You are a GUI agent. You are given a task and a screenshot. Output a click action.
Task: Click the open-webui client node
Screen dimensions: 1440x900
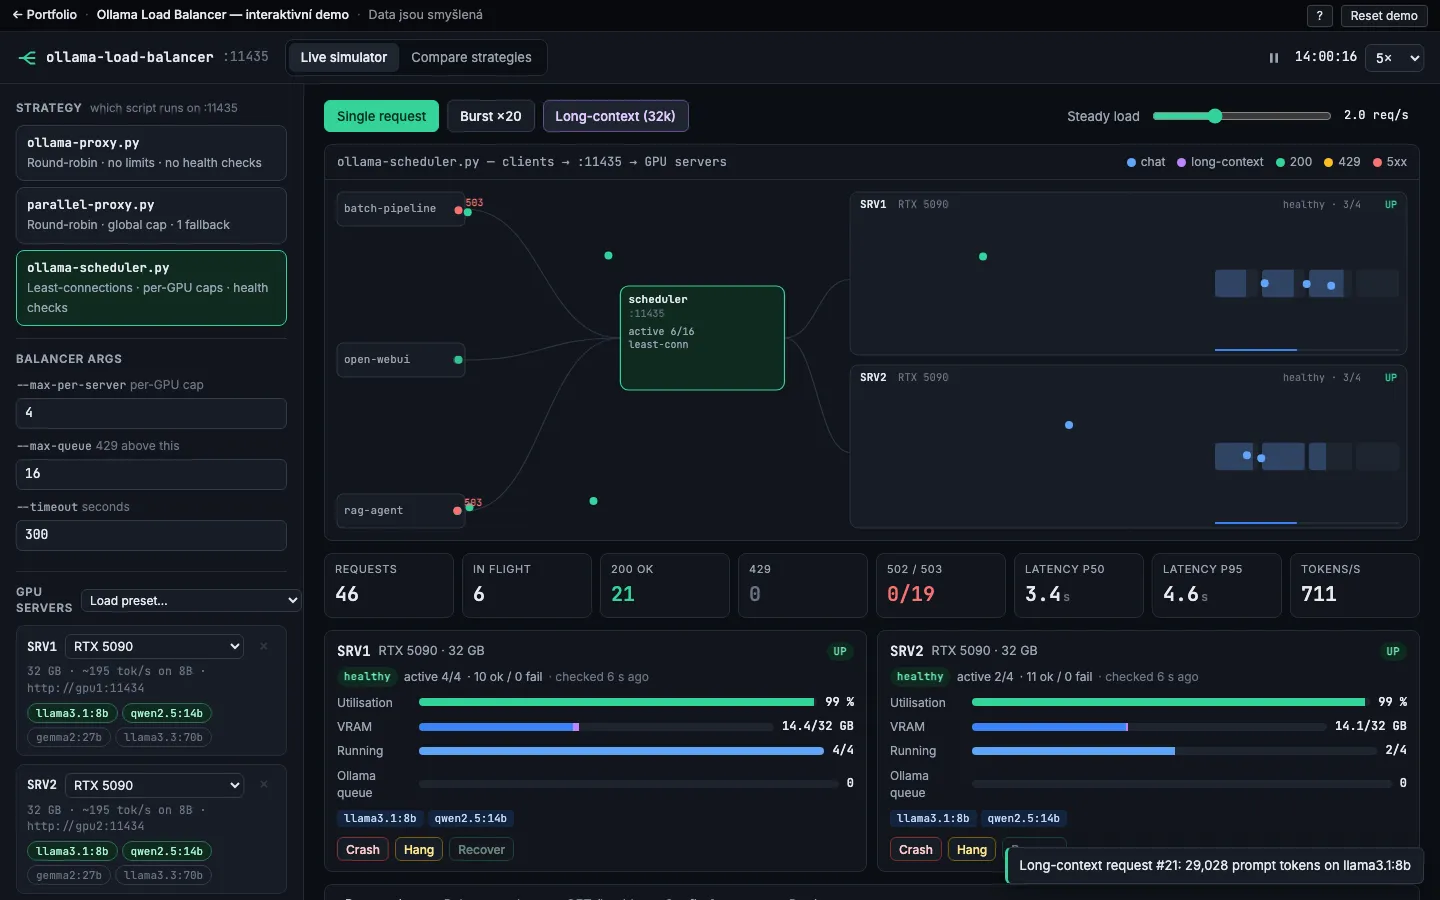coord(400,360)
